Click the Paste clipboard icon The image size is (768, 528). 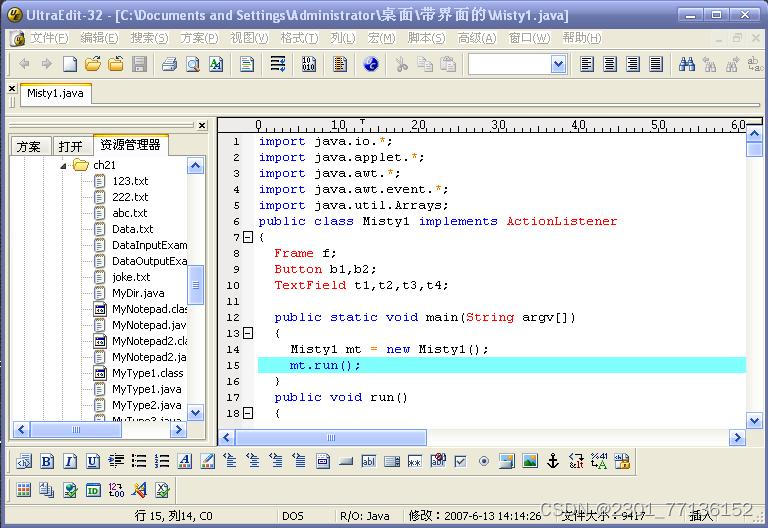point(448,64)
